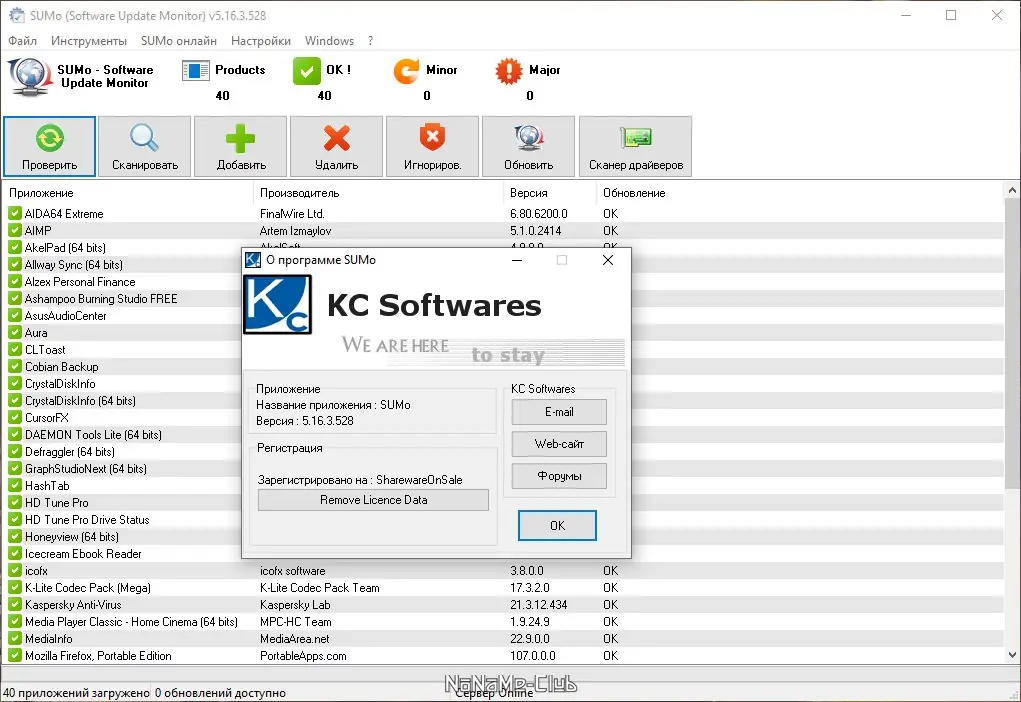Click the red Major updates icon
This screenshot has height=702, width=1021.
coord(509,71)
